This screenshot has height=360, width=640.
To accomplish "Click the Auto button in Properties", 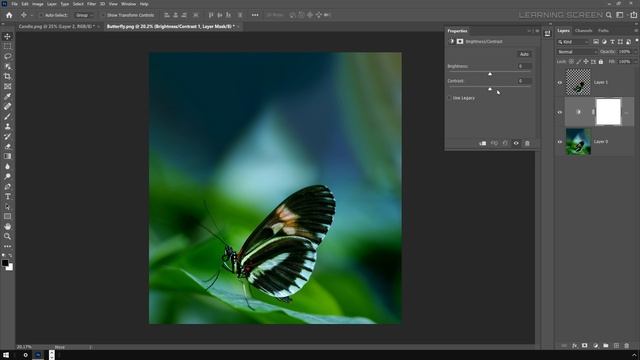I will (524, 54).
